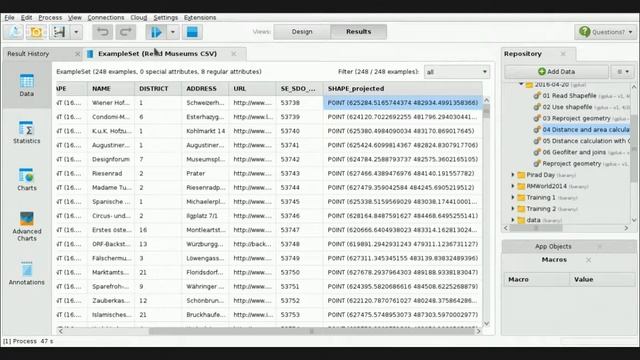
Task: Open the Settings menu
Action: [x=165, y=18]
